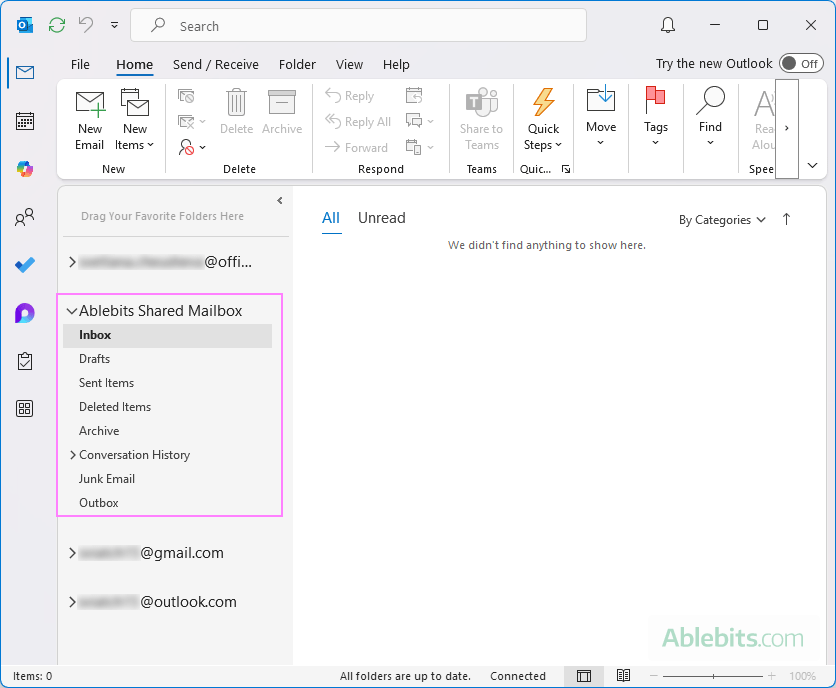Image resolution: width=836 pixels, height=688 pixels.
Task: Open the Quick Steps dialog launcher
Action: 566,169
